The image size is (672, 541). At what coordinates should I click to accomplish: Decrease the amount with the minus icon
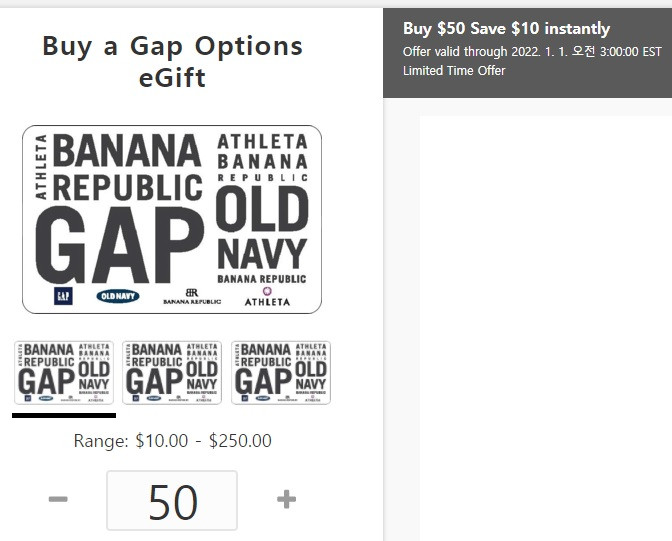click(58, 499)
